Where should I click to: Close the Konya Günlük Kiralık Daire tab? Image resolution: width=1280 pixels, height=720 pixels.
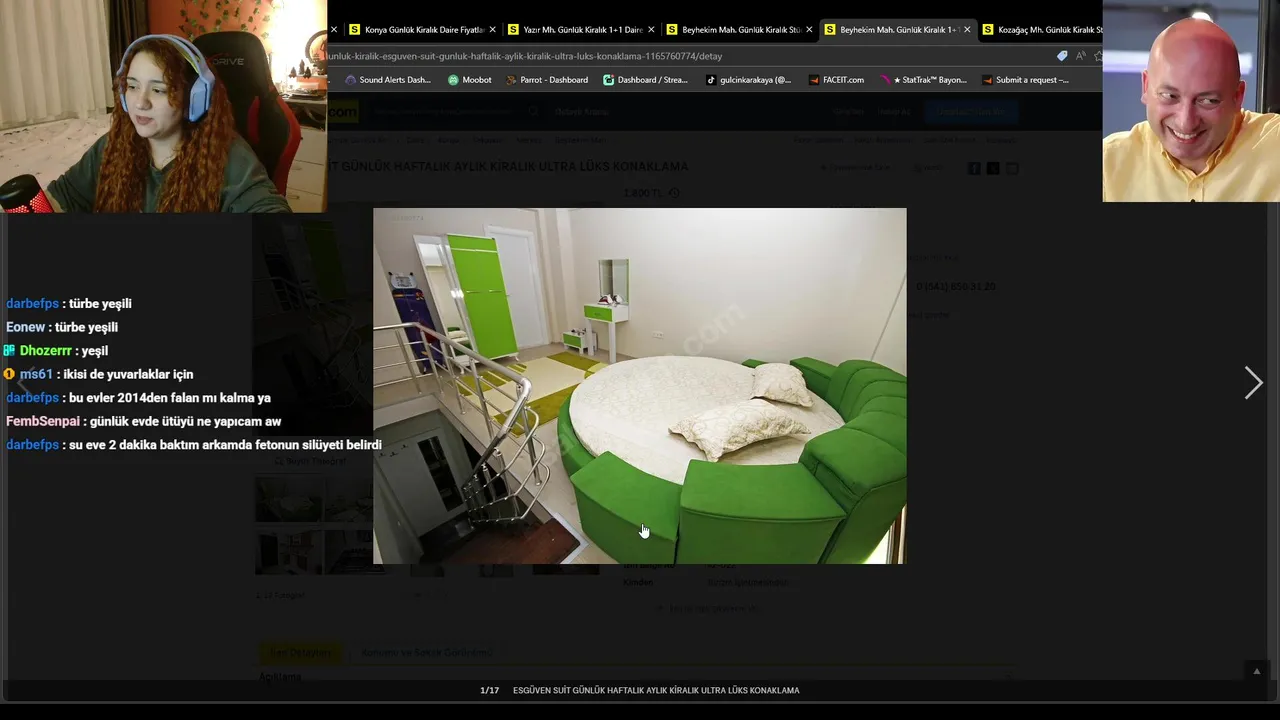(492, 30)
